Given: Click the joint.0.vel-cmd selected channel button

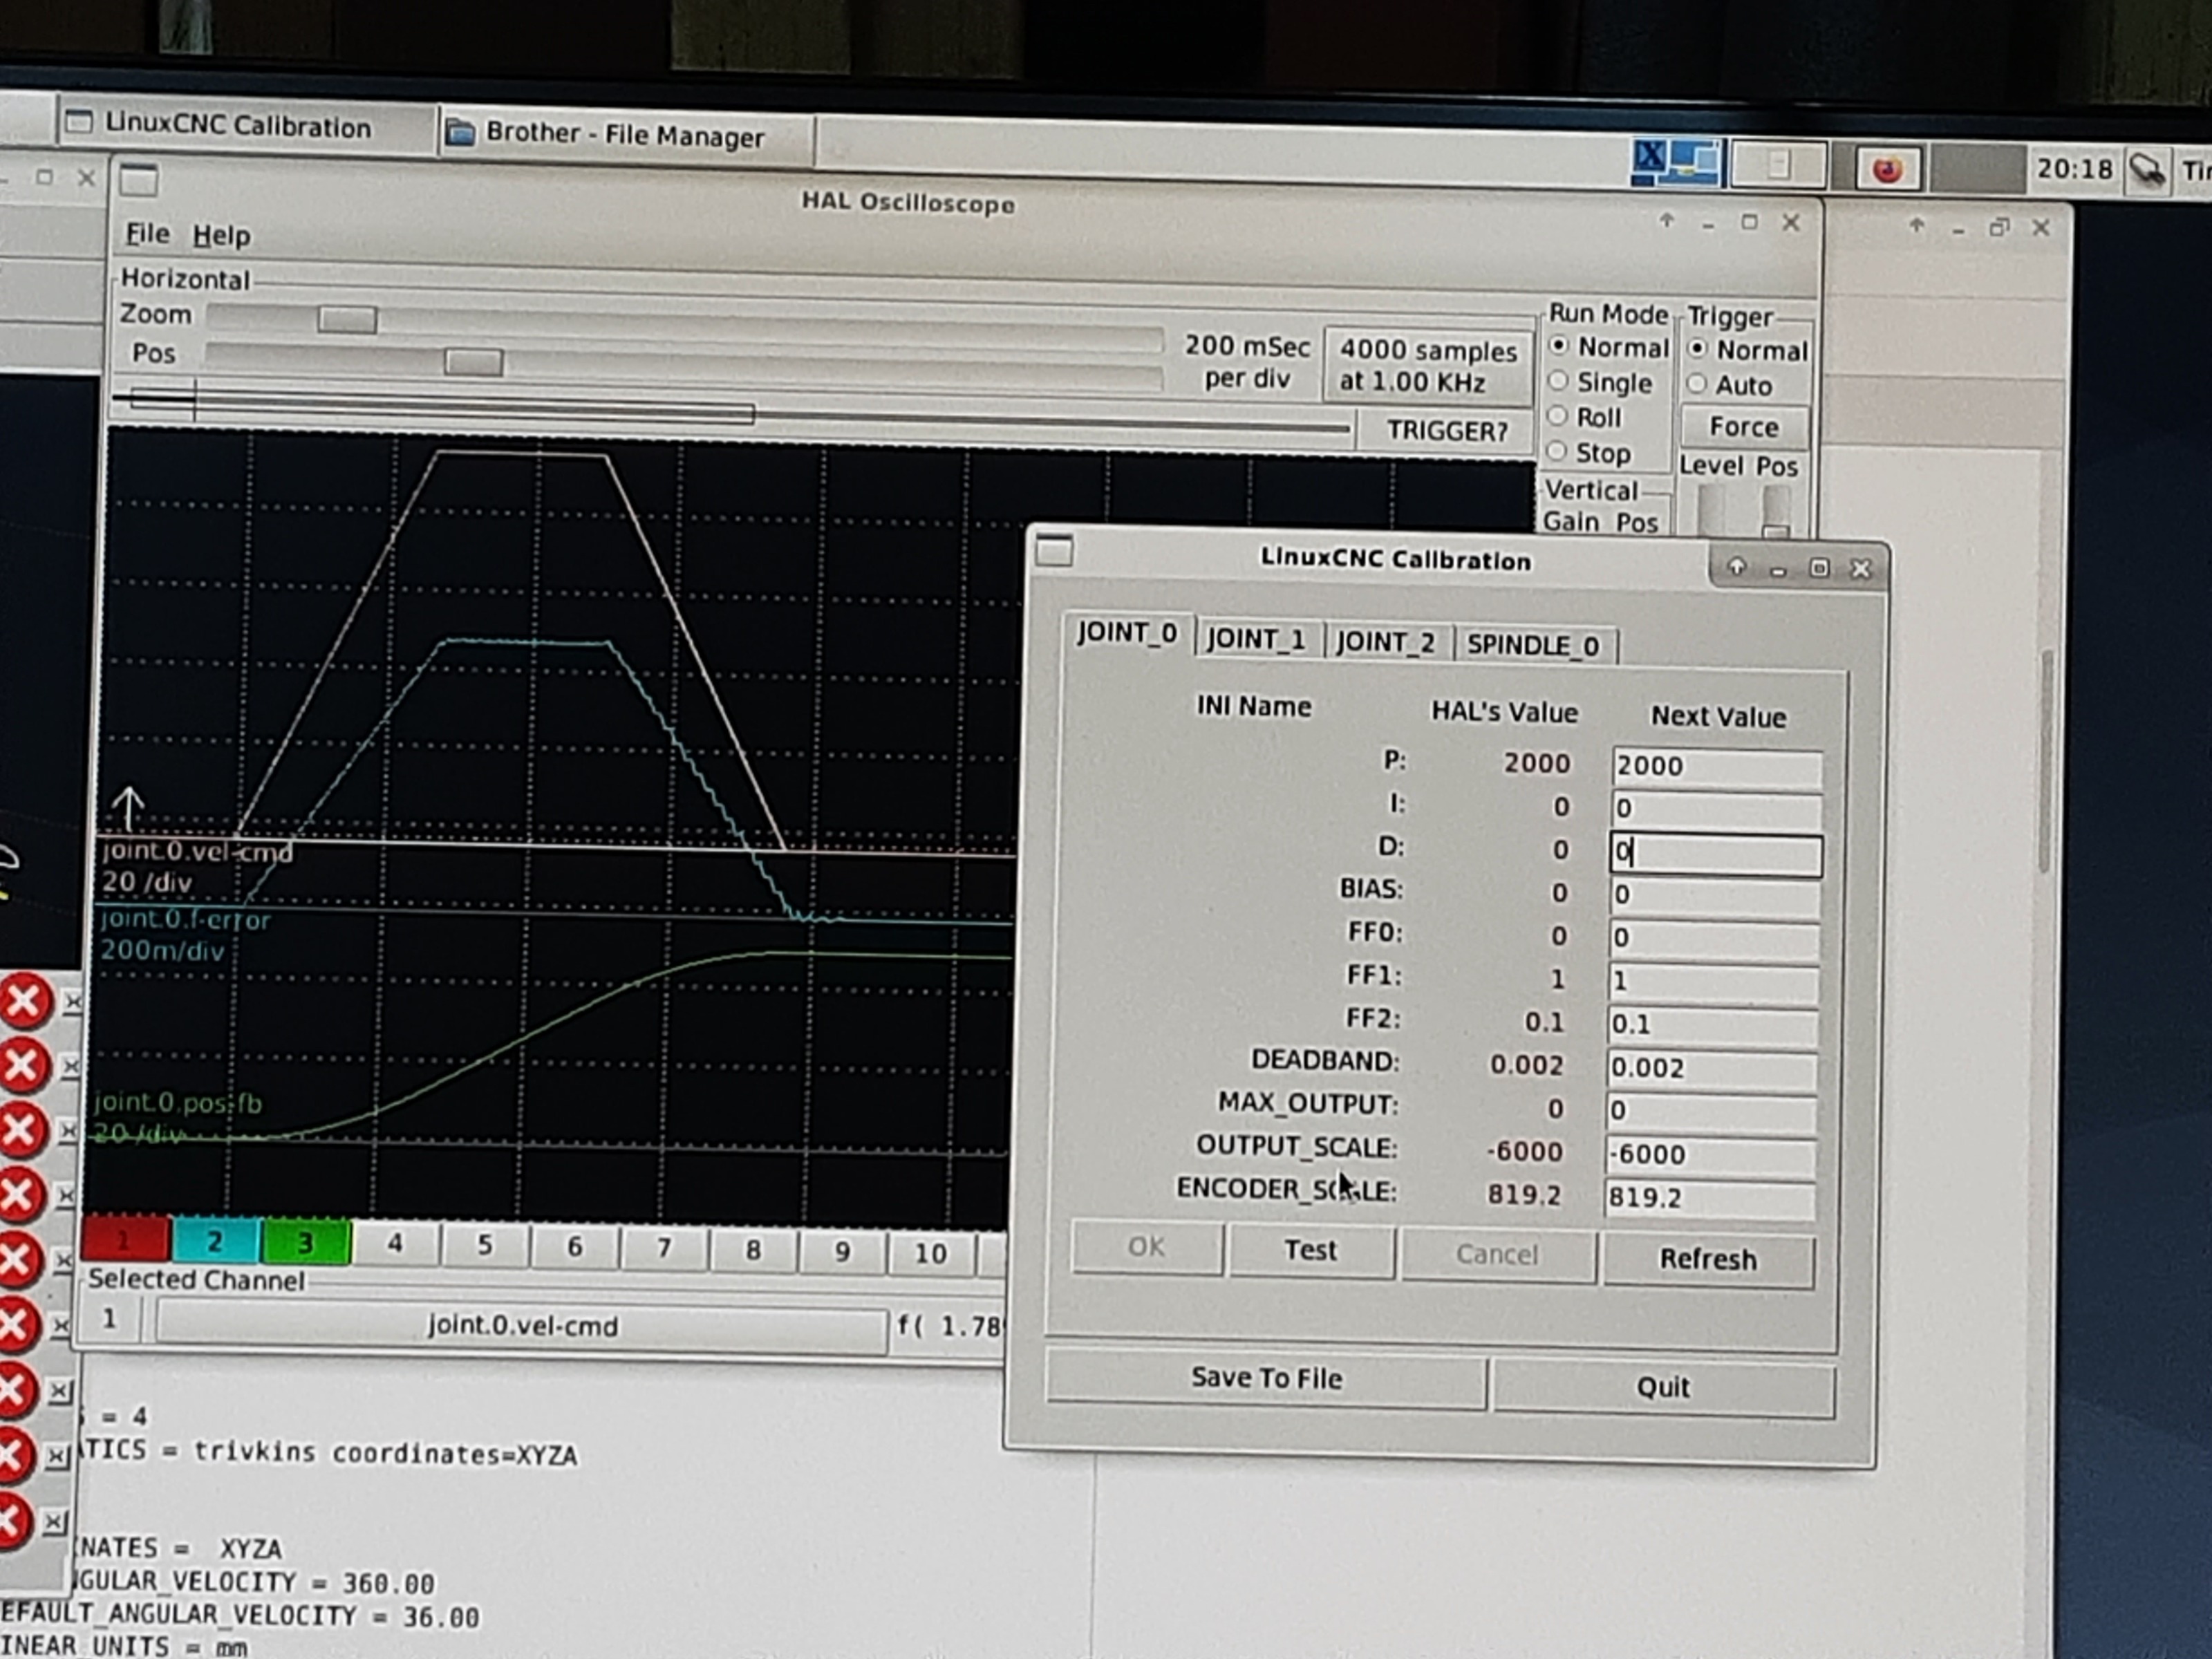Looking at the screenshot, I should point(521,1327).
